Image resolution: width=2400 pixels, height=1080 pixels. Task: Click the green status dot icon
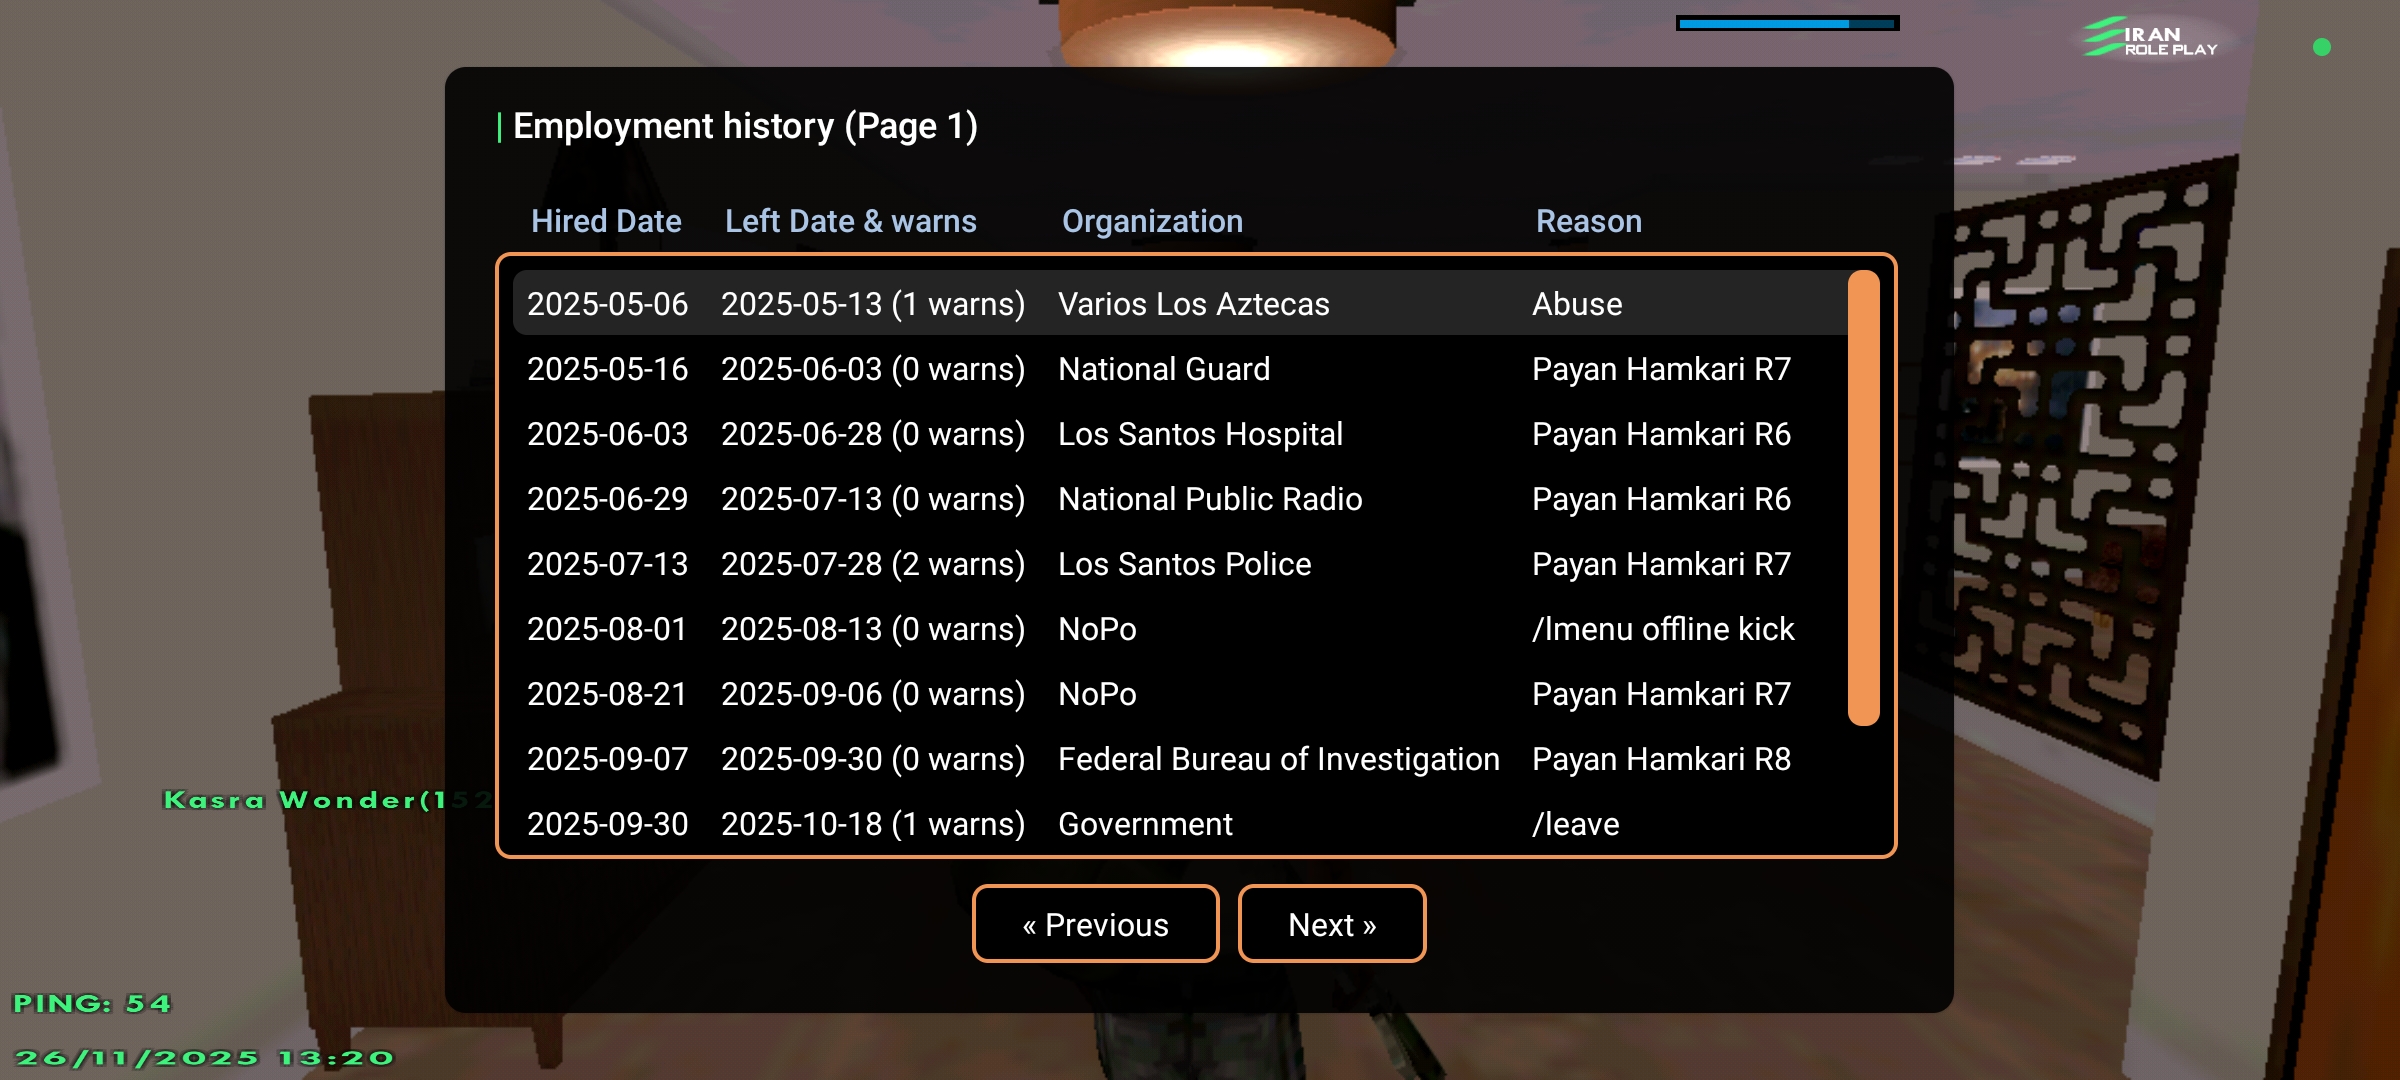pos(2322,47)
